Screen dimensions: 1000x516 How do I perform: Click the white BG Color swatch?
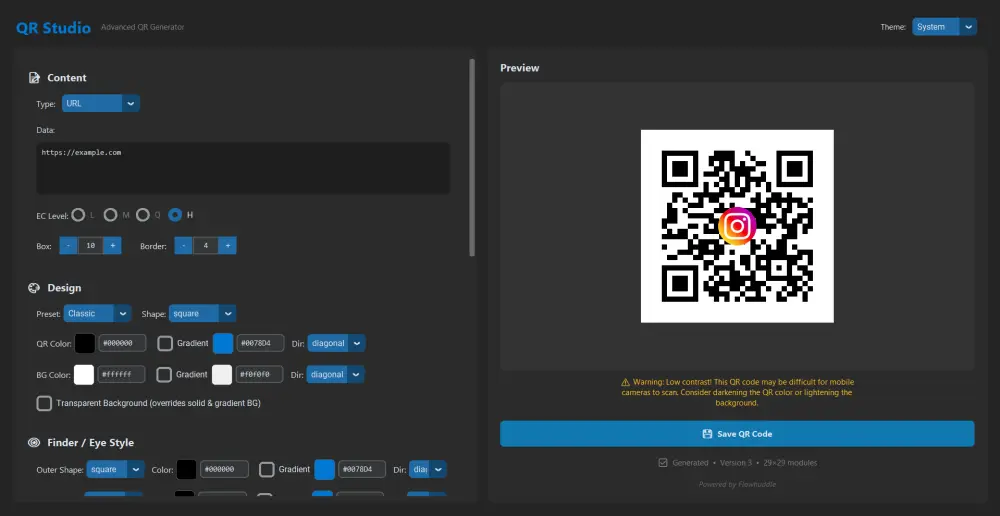click(x=84, y=374)
